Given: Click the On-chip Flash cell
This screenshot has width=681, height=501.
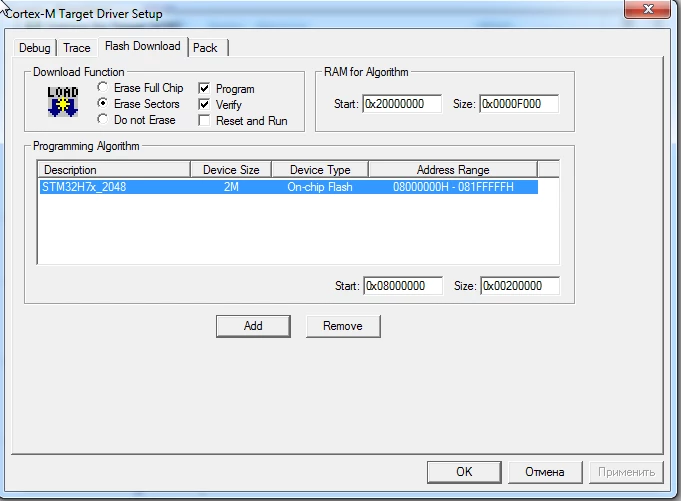Looking at the screenshot, I should pos(320,187).
